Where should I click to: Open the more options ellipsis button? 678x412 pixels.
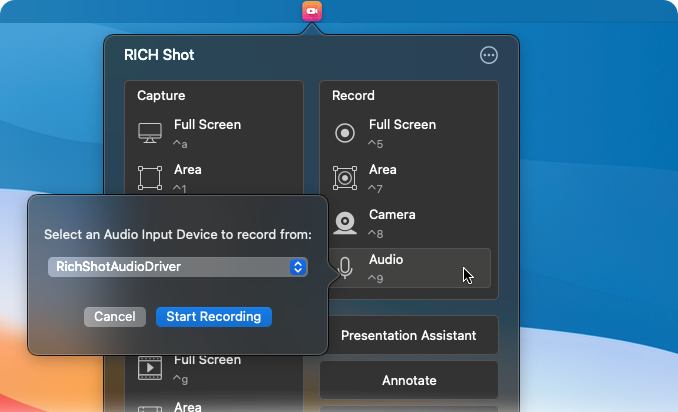coord(489,55)
